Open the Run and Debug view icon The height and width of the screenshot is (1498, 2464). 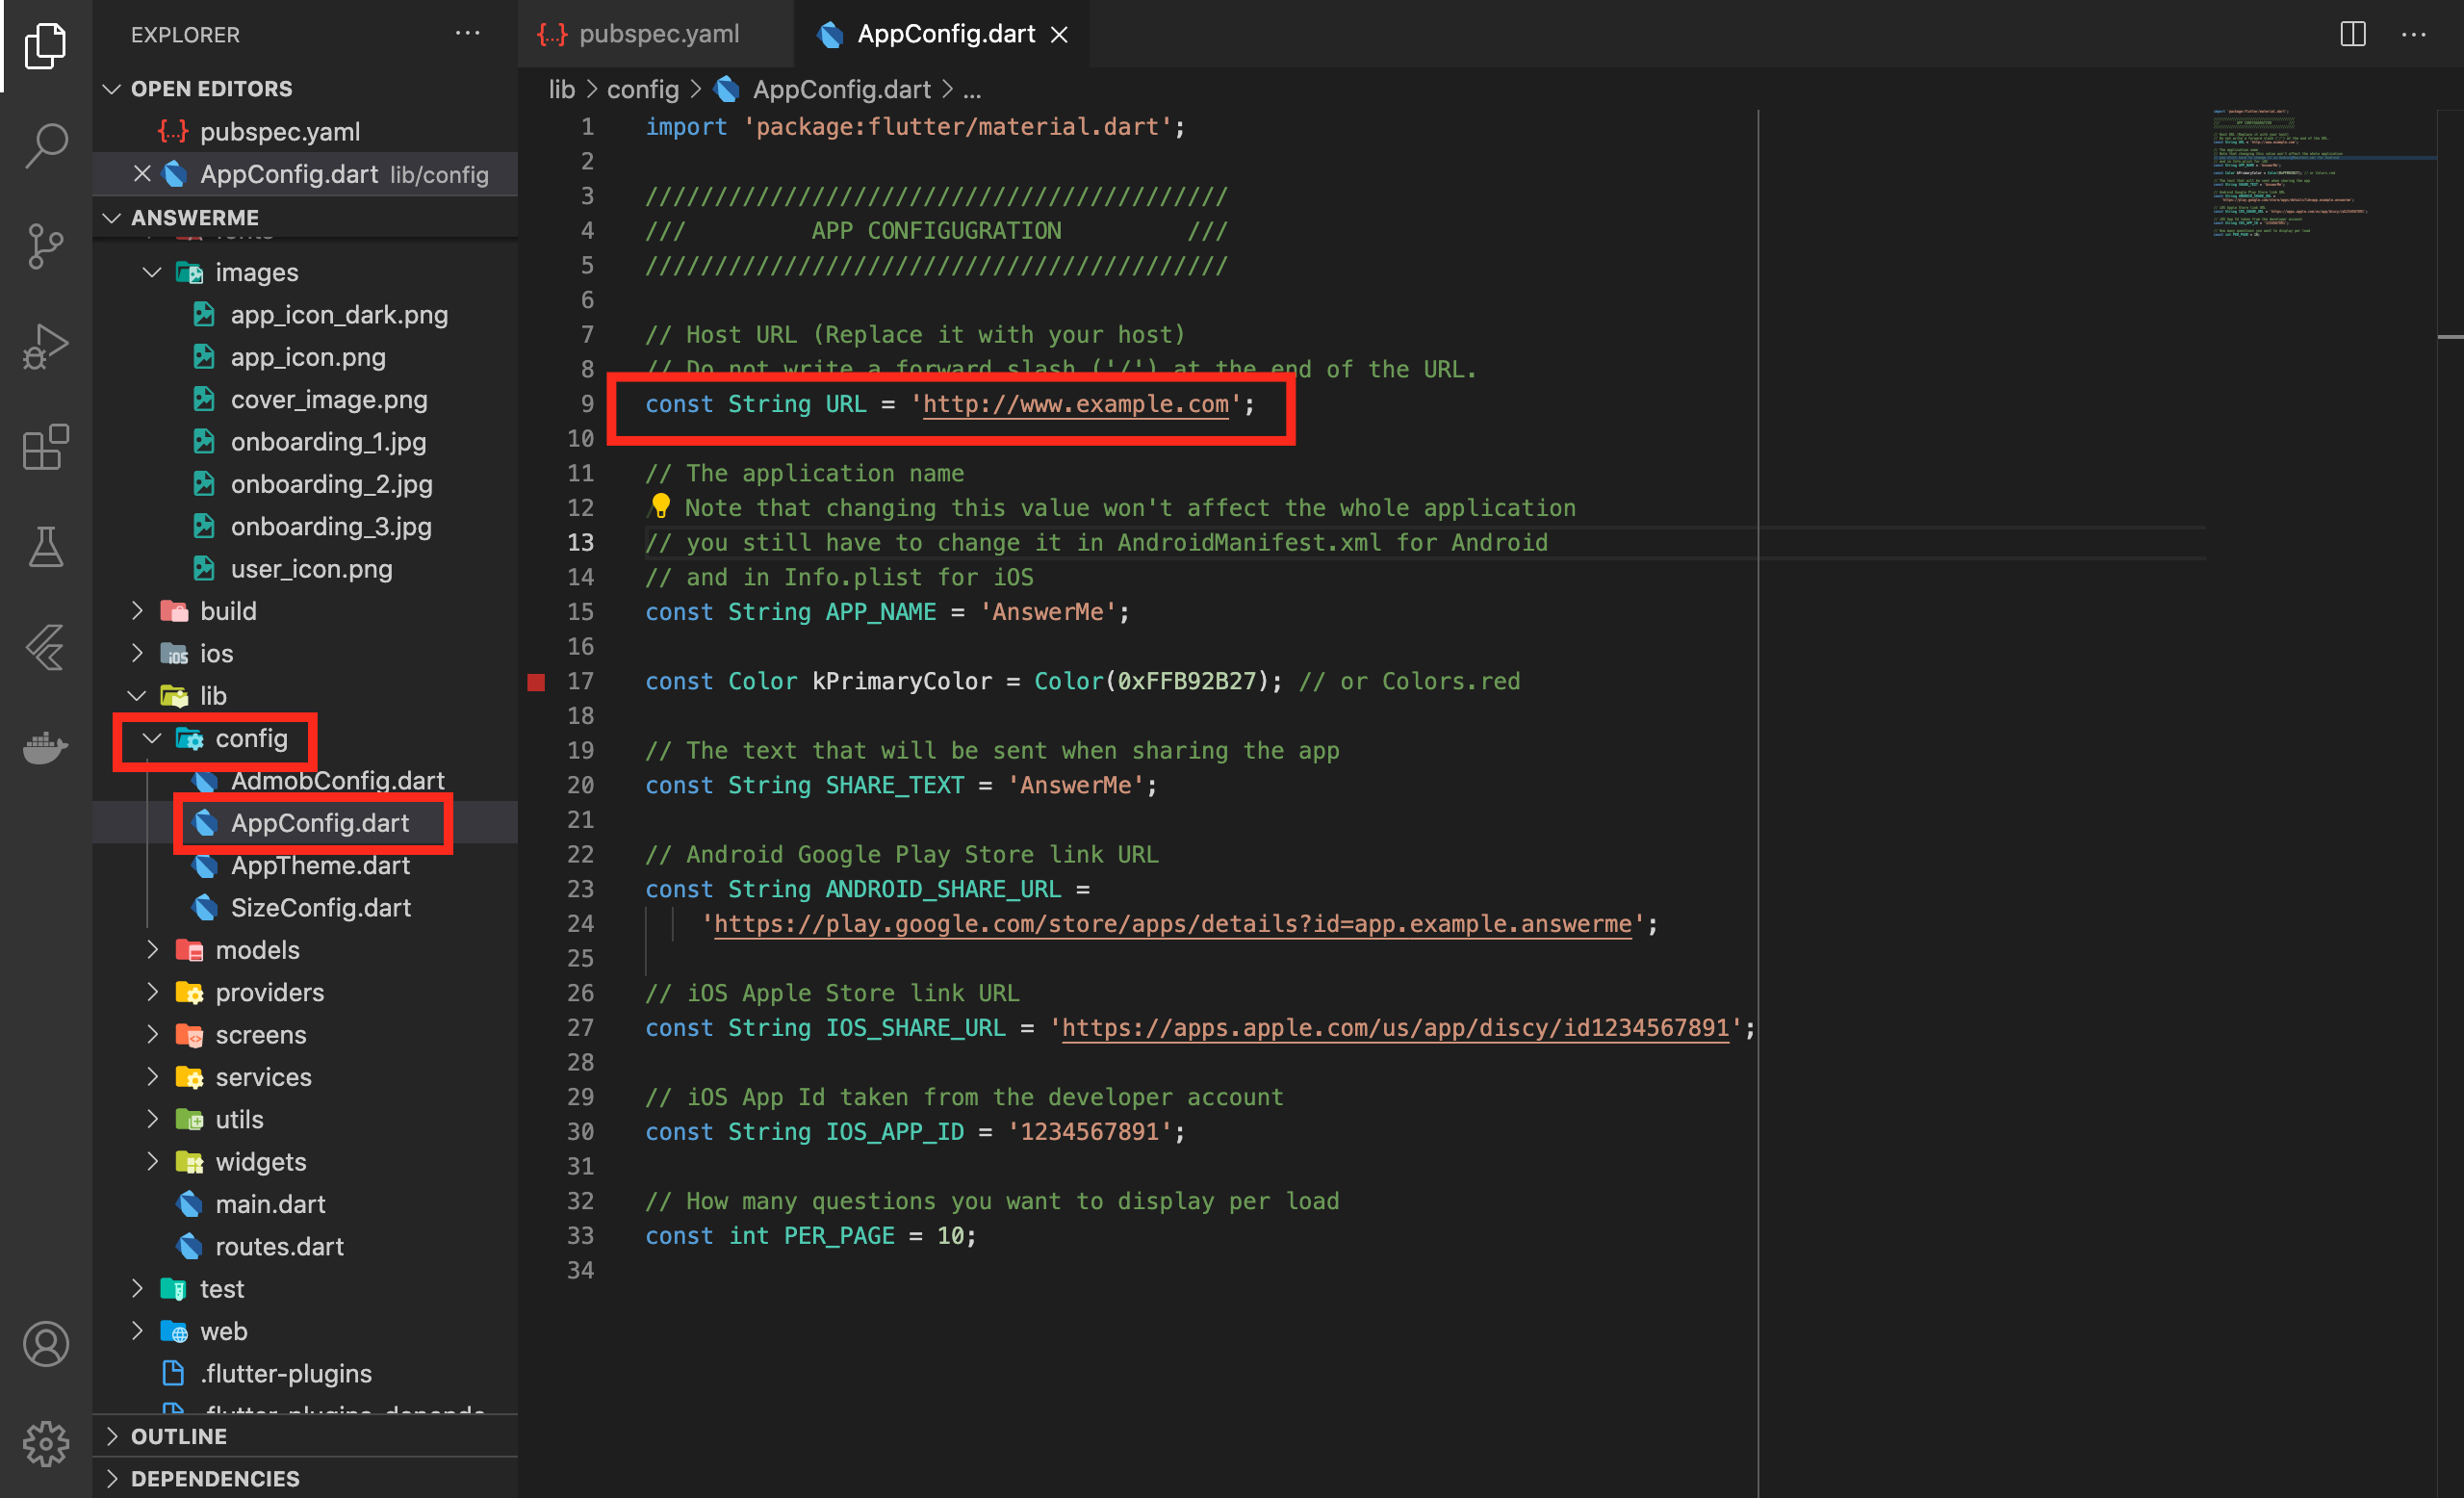click(x=45, y=346)
